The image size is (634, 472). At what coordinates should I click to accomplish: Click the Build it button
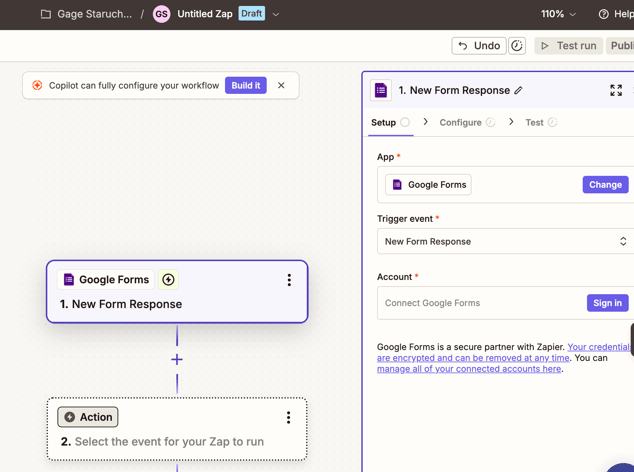pos(245,86)
